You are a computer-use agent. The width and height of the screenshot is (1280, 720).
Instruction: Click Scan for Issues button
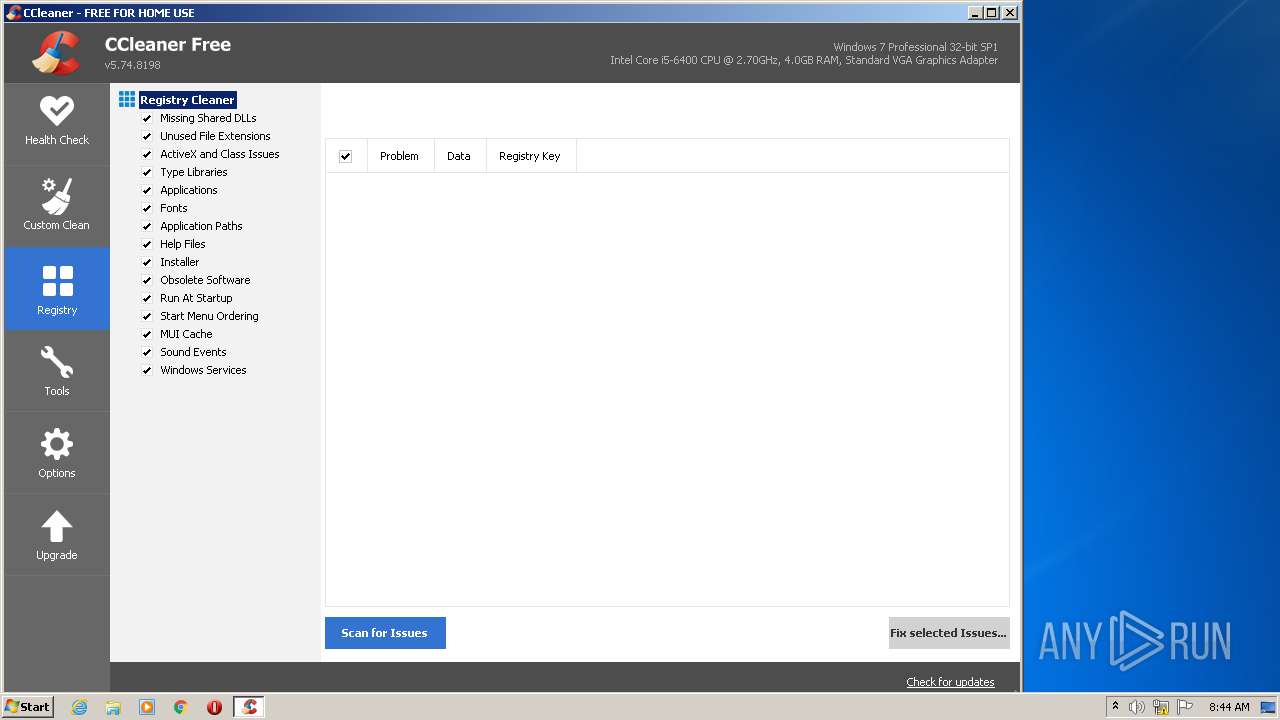click(x=385, y=633)
